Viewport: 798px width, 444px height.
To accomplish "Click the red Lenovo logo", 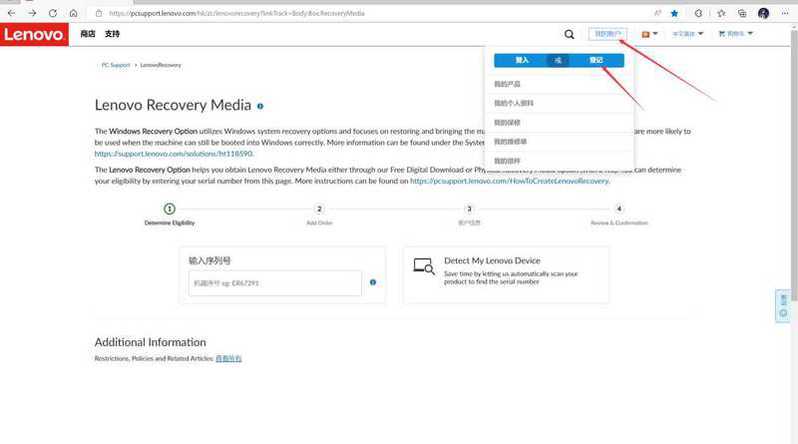I will coord(34,34).
